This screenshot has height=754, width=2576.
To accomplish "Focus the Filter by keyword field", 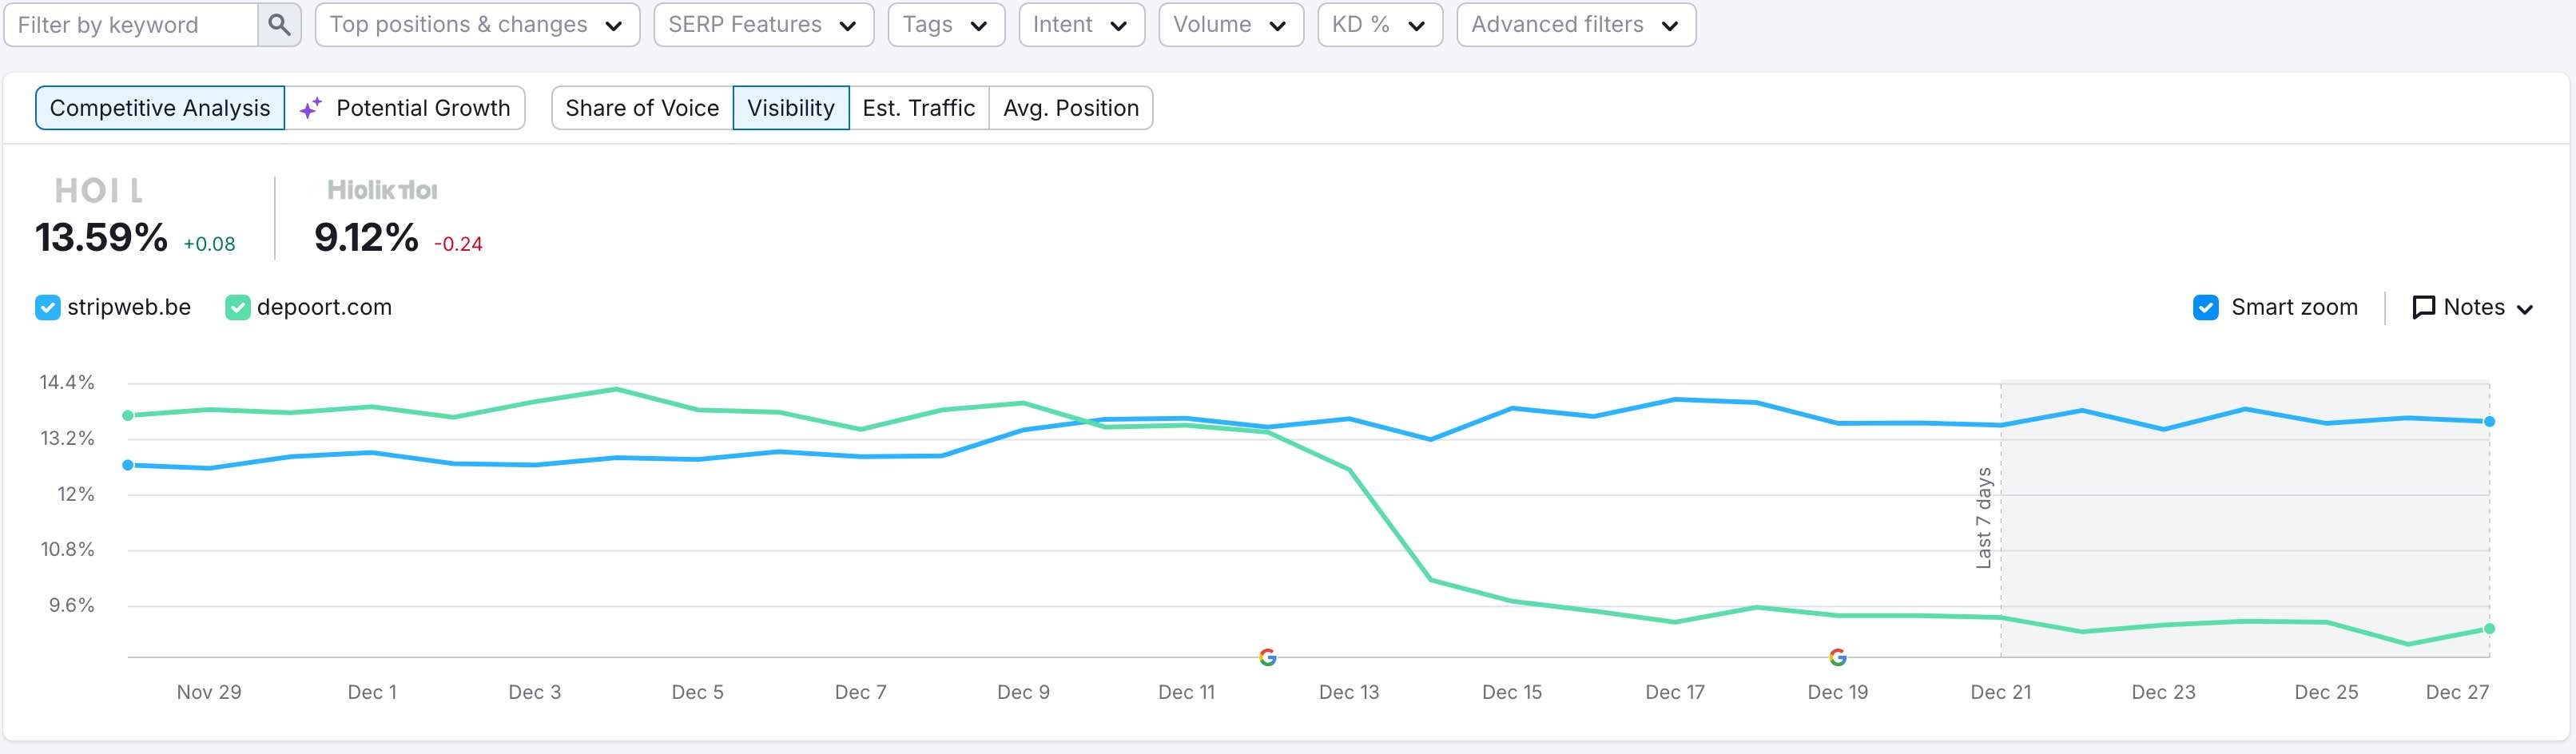I will pyautogui.click(x=131, y=25).
